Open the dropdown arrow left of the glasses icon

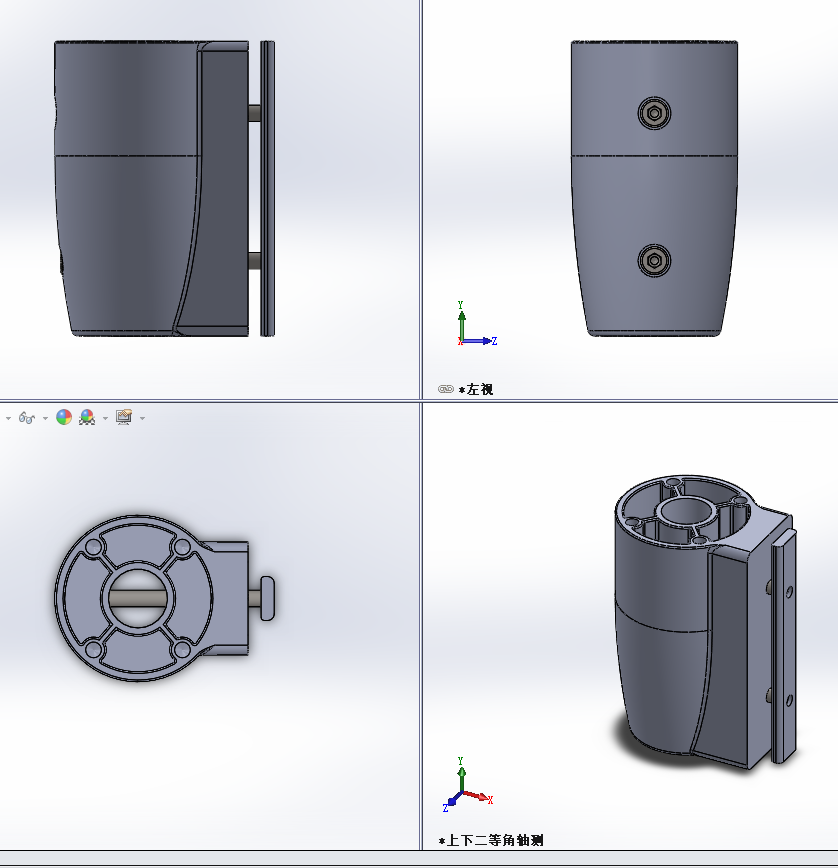pos(8,418)
